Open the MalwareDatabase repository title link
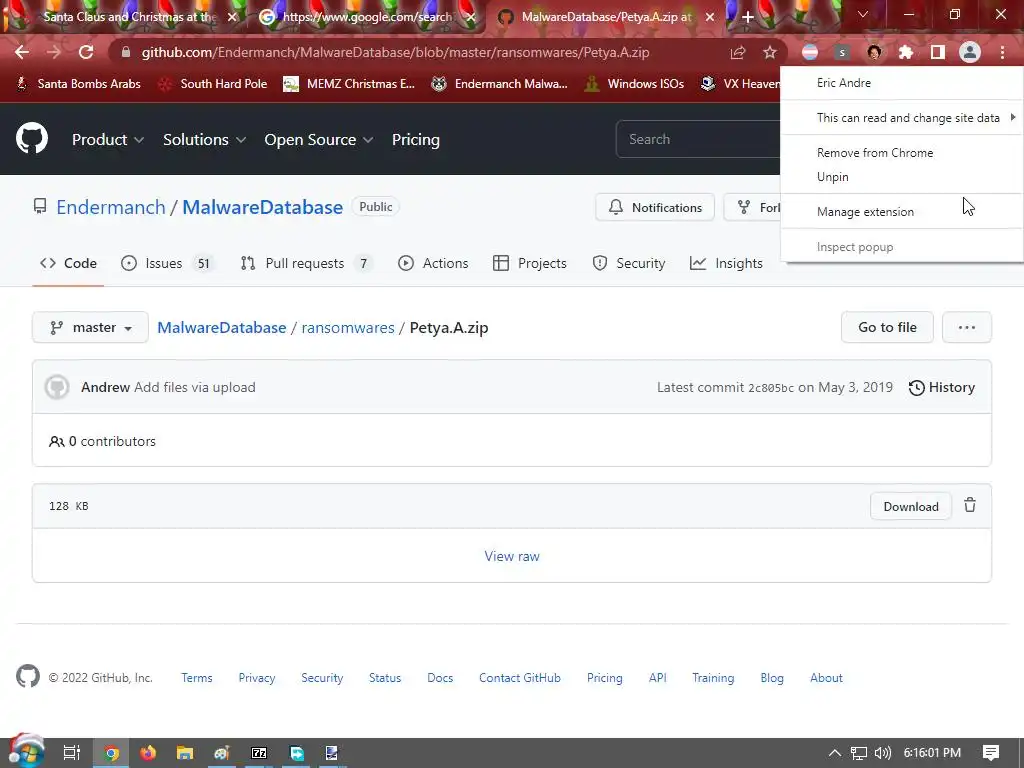The height and width of the screenshot is (768, 1024). click(263, 207)
